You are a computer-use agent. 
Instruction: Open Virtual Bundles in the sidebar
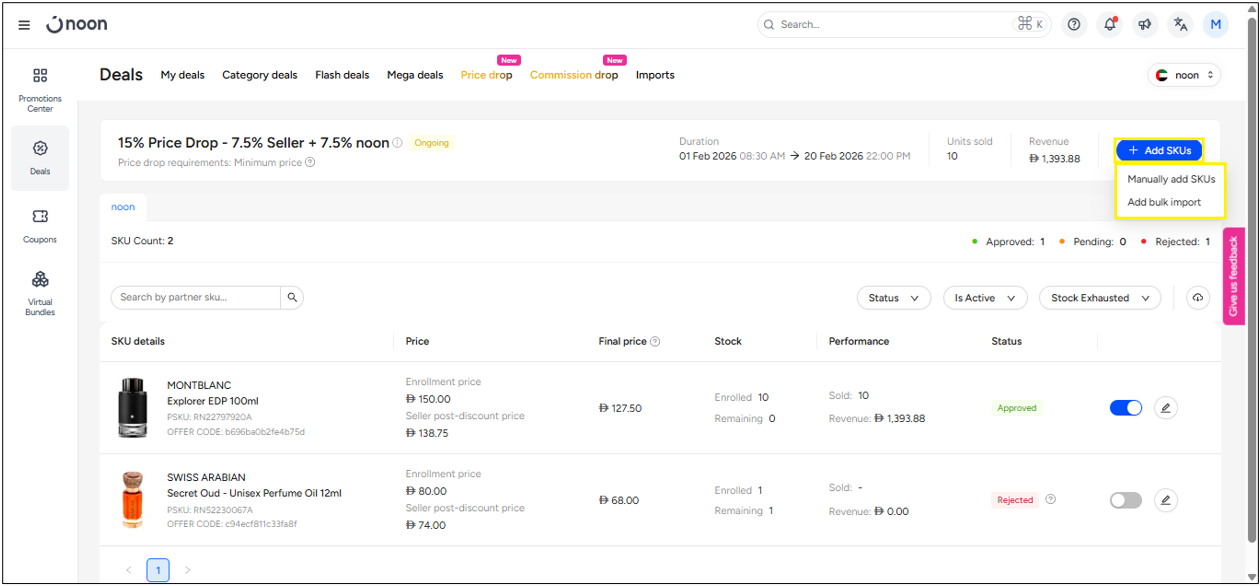pos(40,292)
